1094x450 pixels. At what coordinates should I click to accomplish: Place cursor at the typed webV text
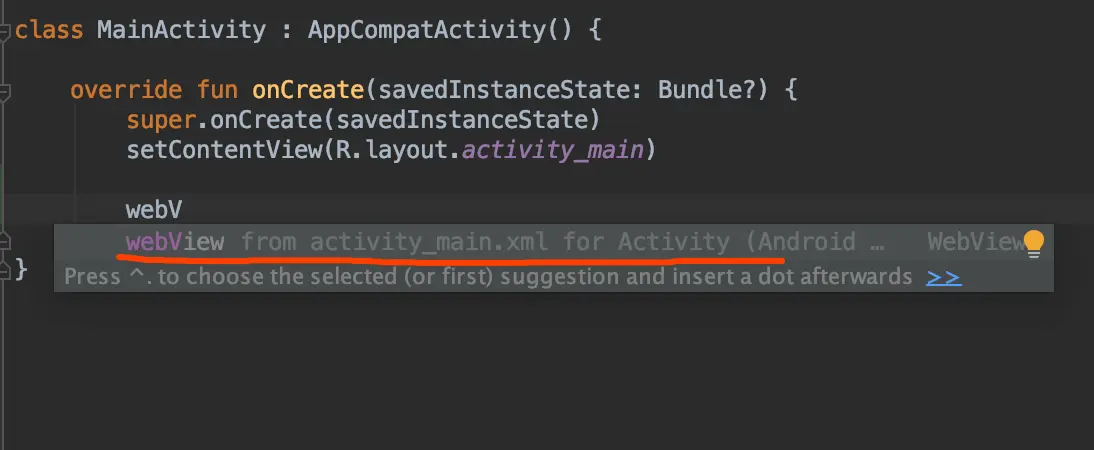[x=153, y=210]
